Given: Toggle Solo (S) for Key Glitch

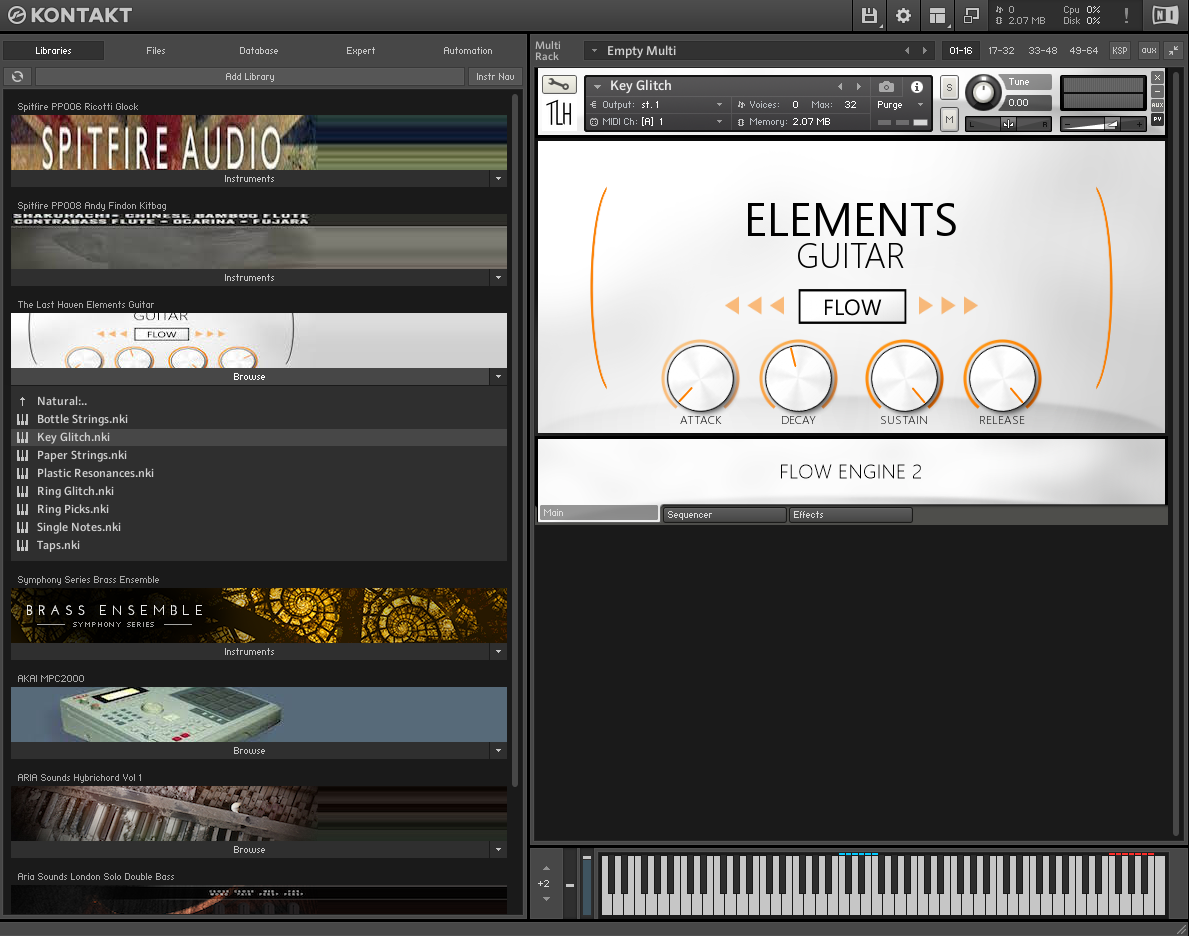Looking at the screenshot, I should 949,88.
